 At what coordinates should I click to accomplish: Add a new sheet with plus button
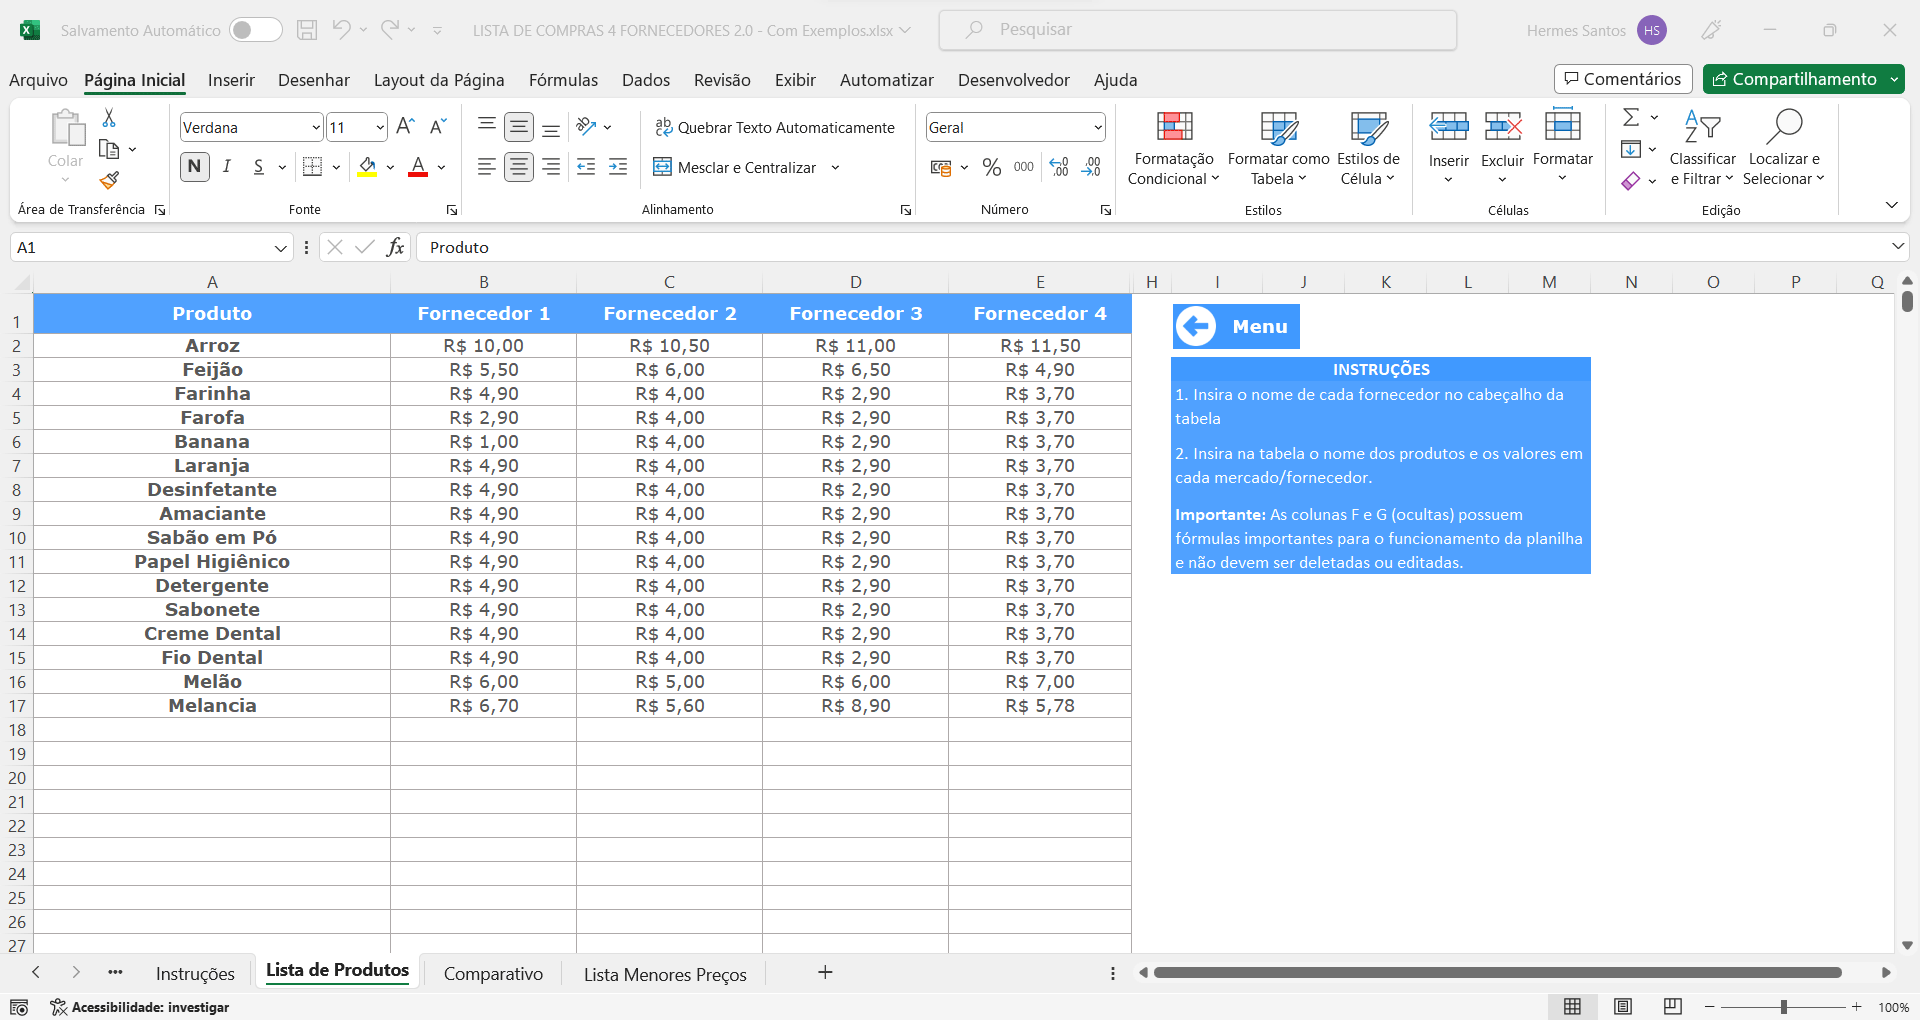[825, 972]
